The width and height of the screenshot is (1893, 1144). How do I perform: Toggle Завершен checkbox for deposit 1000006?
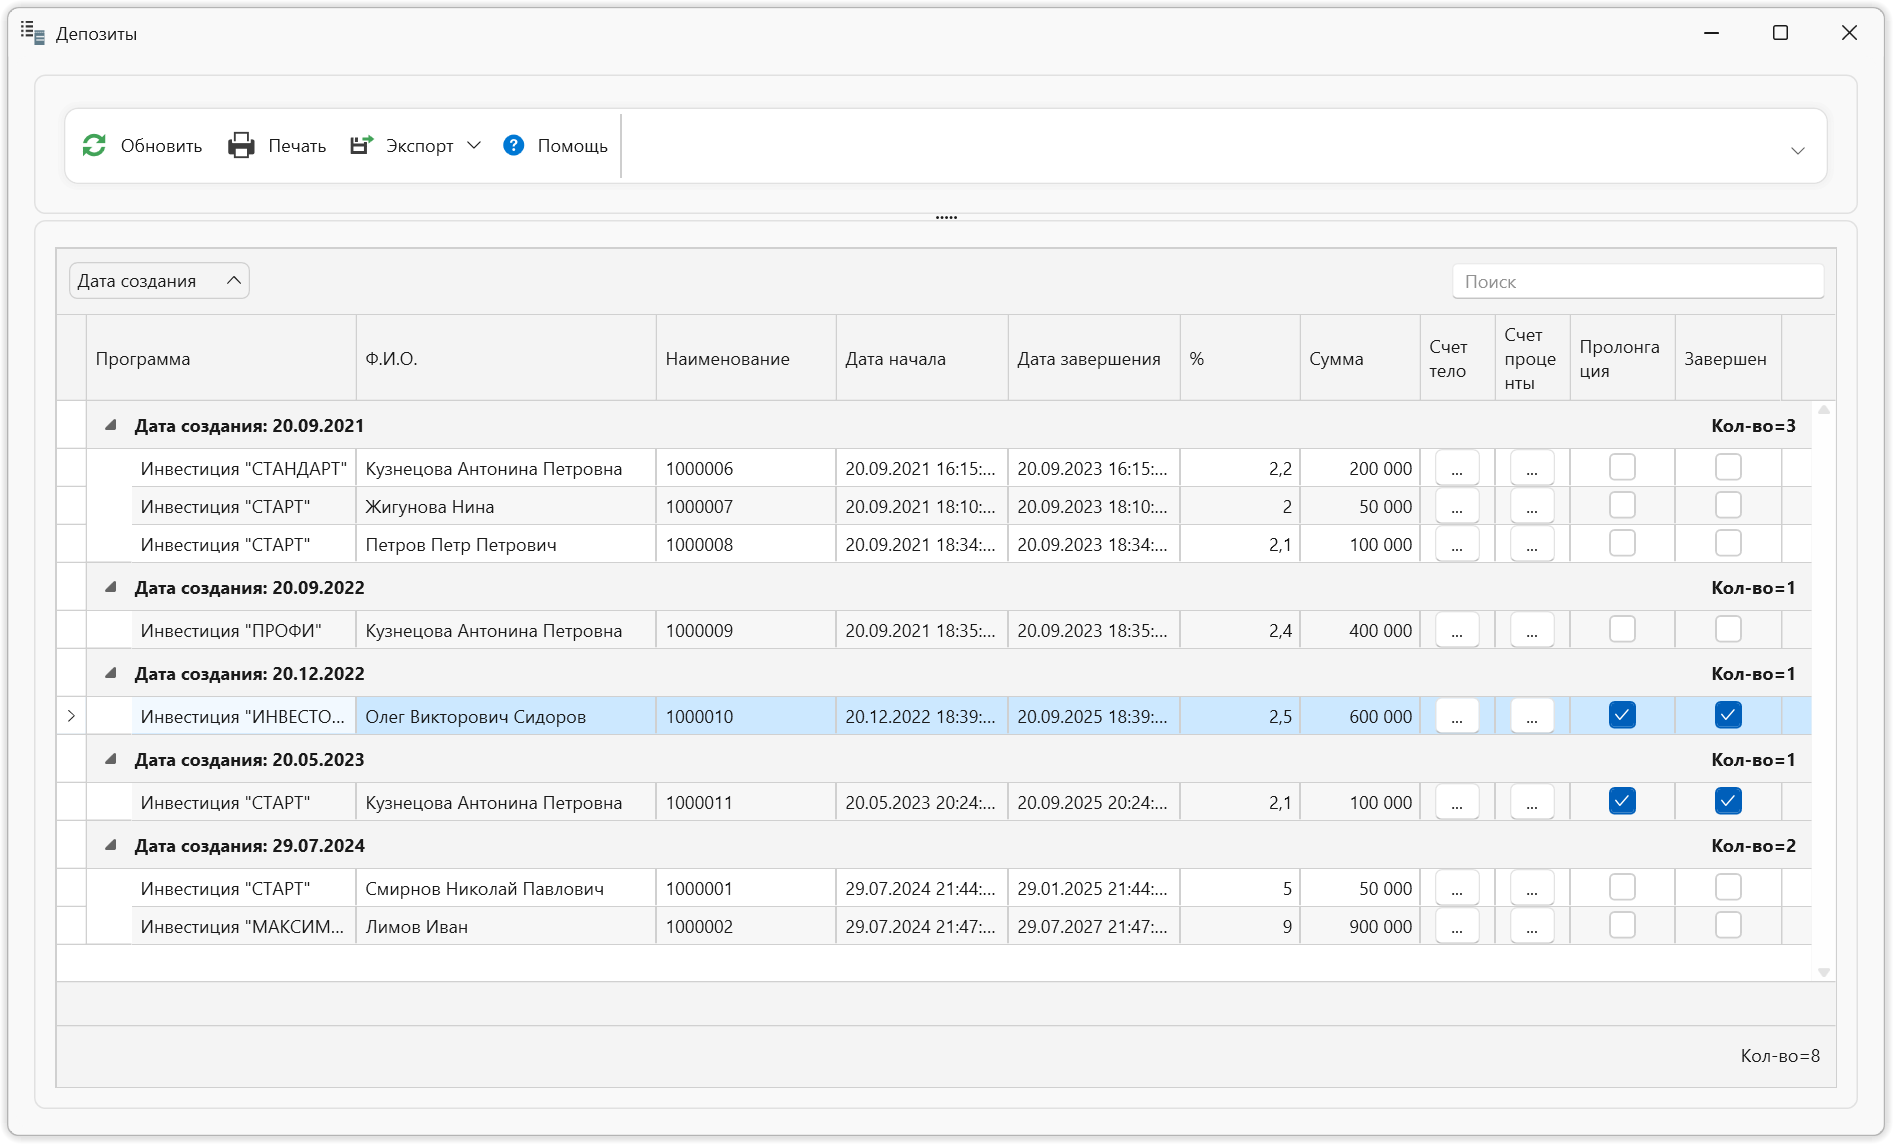[1728, 467]
